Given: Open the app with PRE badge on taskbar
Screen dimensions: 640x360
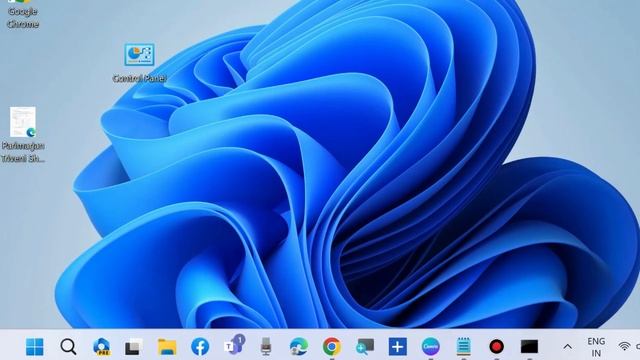Looking at the screenshot, I should tap(101, 347).
